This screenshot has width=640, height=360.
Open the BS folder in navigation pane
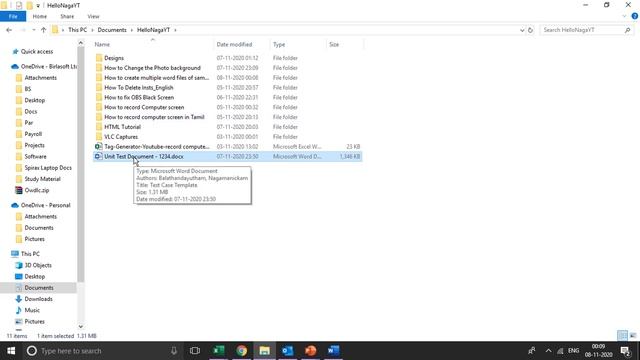coord(27,89)
